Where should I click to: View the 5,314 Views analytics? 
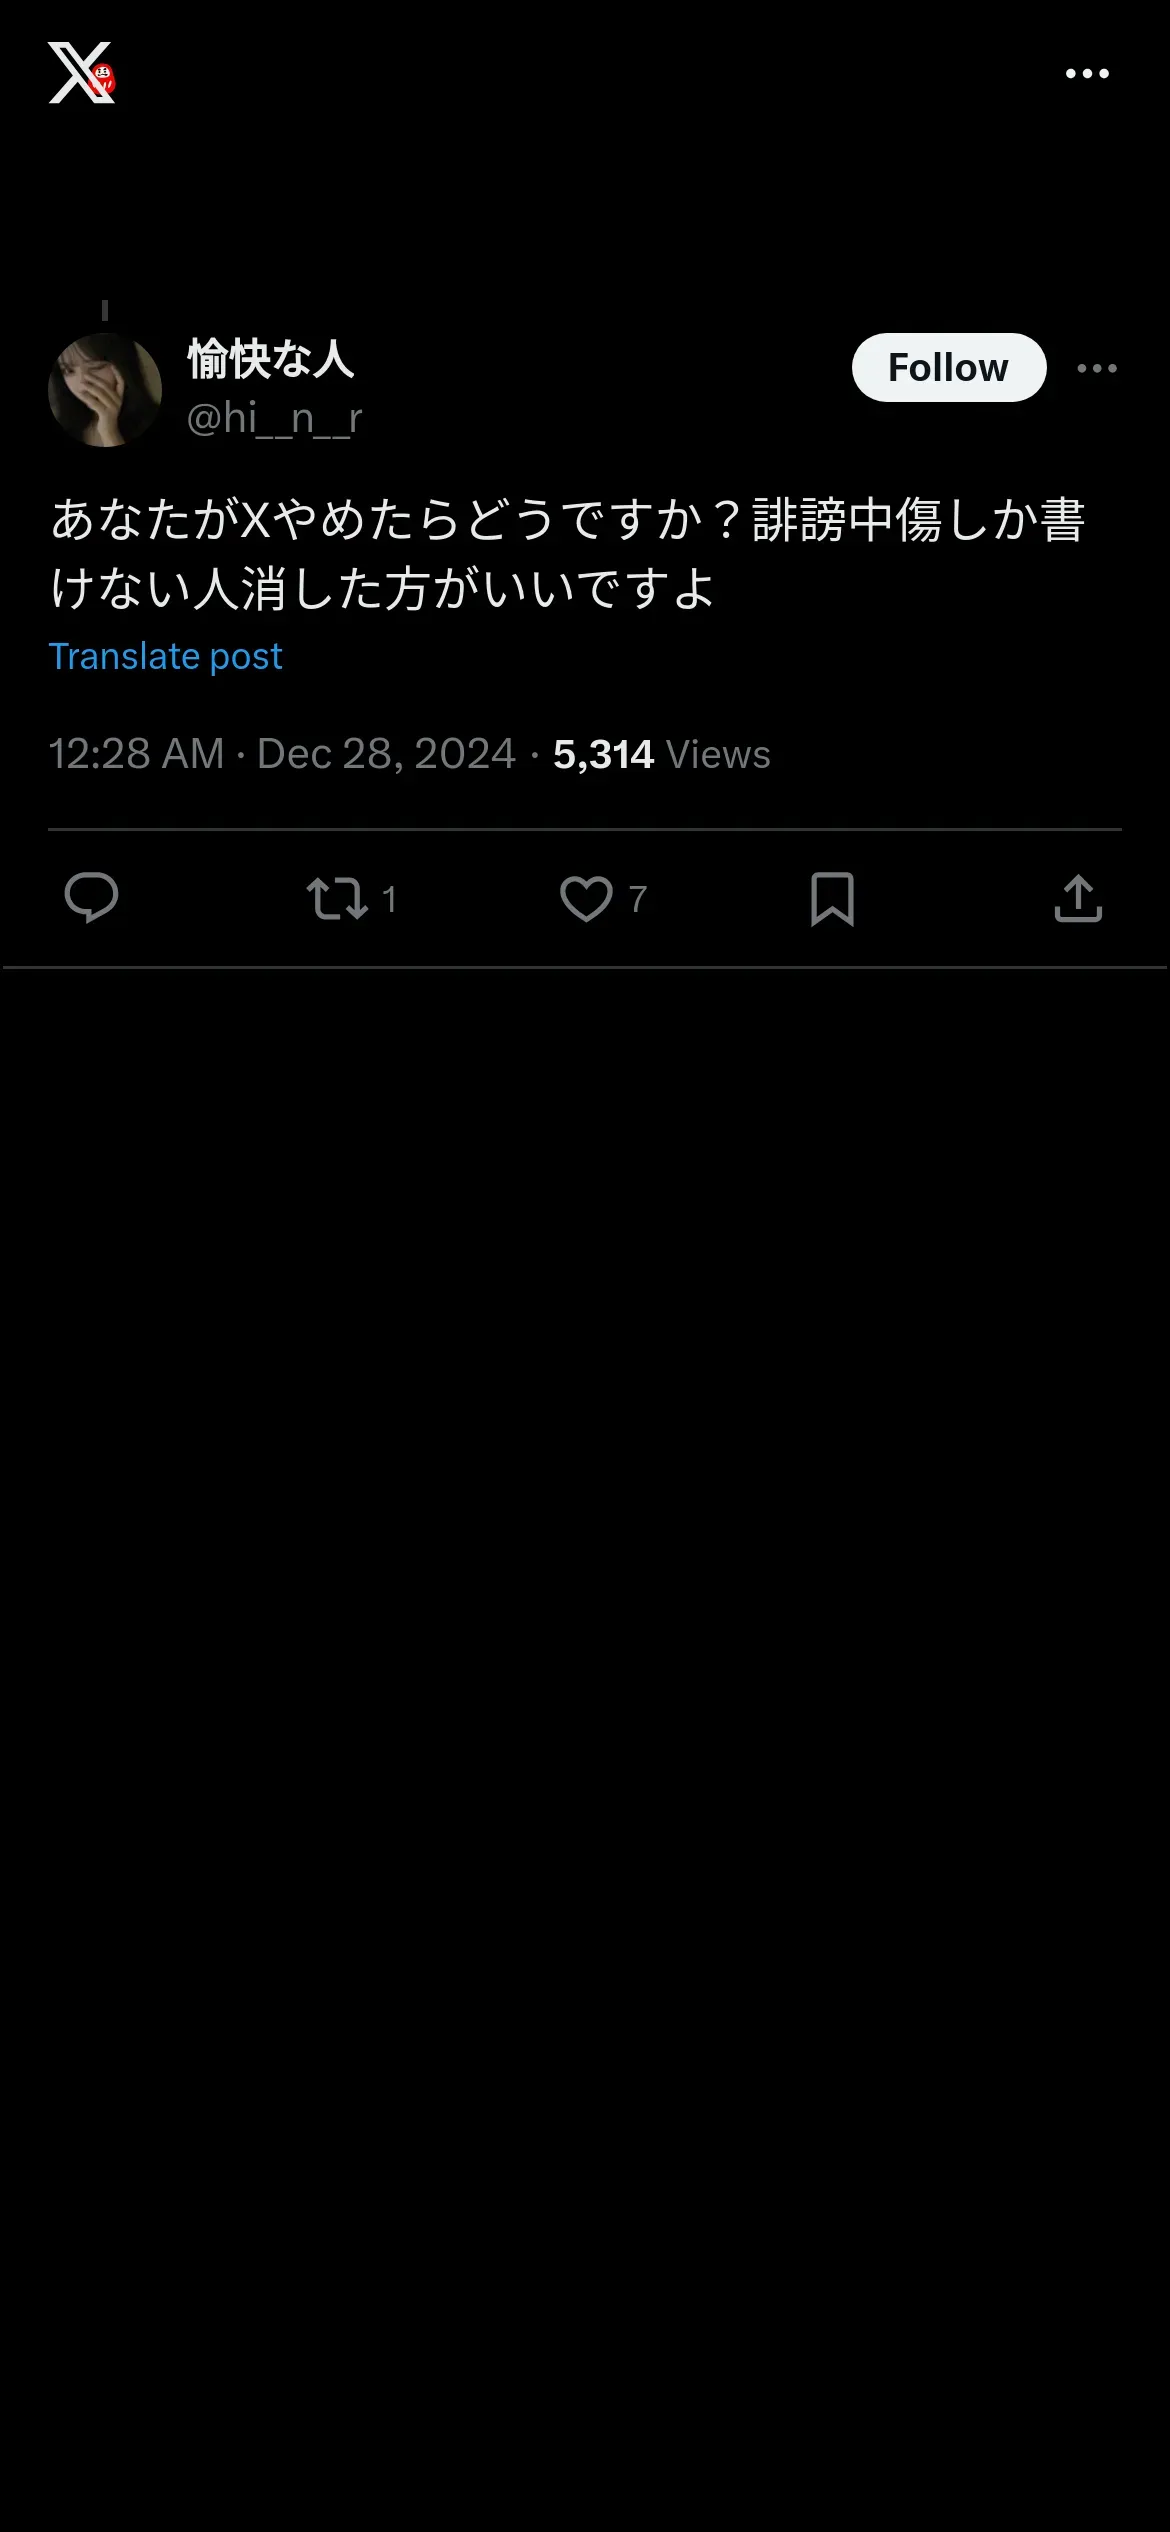click(x=661, y=754)
